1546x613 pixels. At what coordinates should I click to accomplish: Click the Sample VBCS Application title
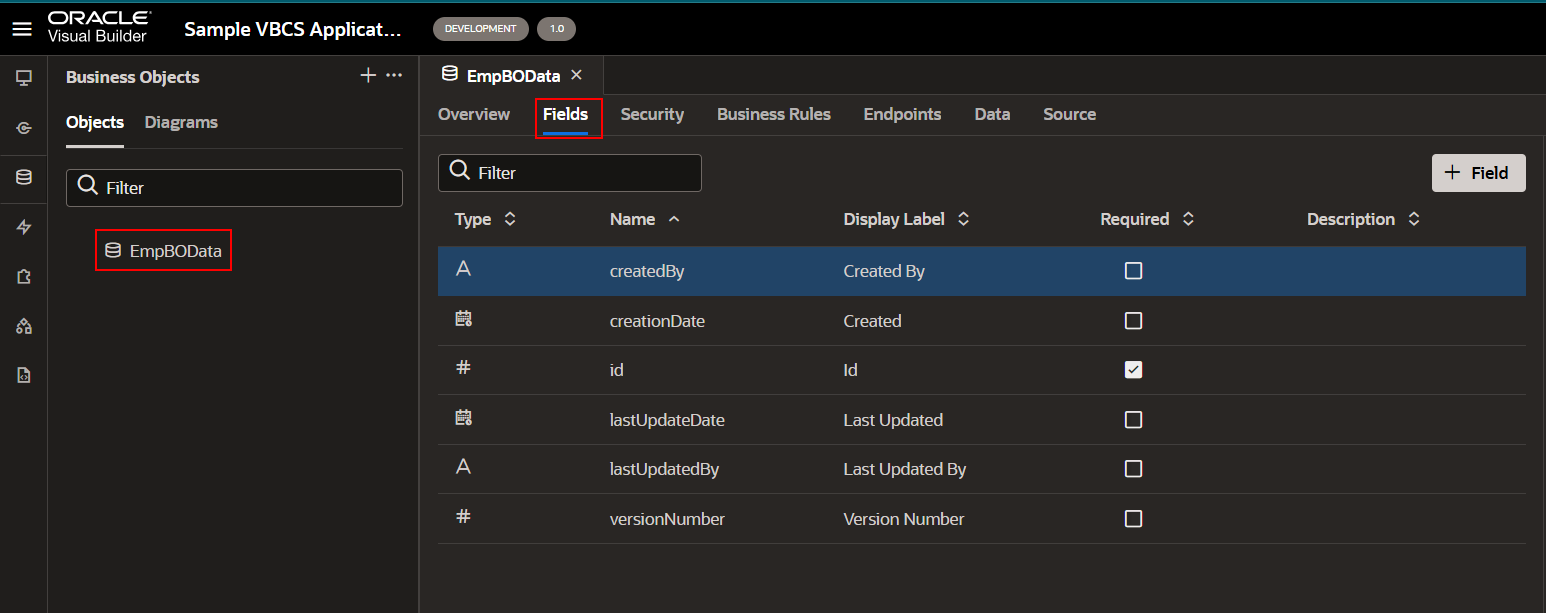(x=292, y=29)
